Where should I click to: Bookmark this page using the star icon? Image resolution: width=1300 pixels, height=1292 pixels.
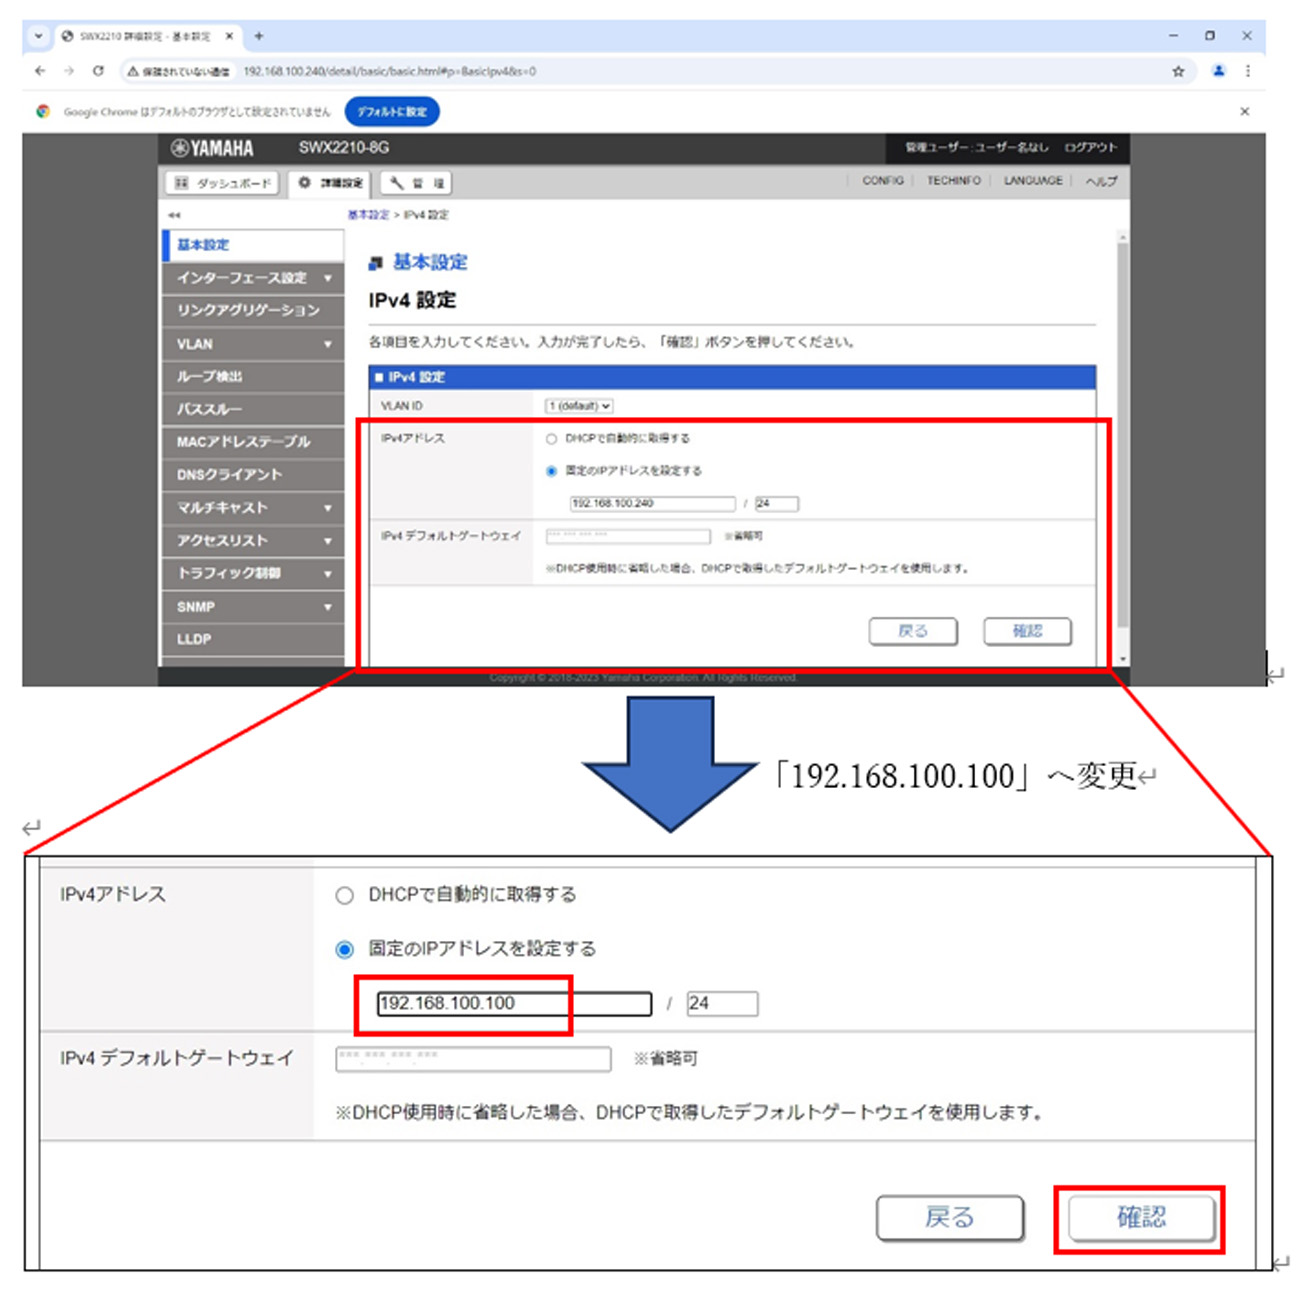point(1178,71)
